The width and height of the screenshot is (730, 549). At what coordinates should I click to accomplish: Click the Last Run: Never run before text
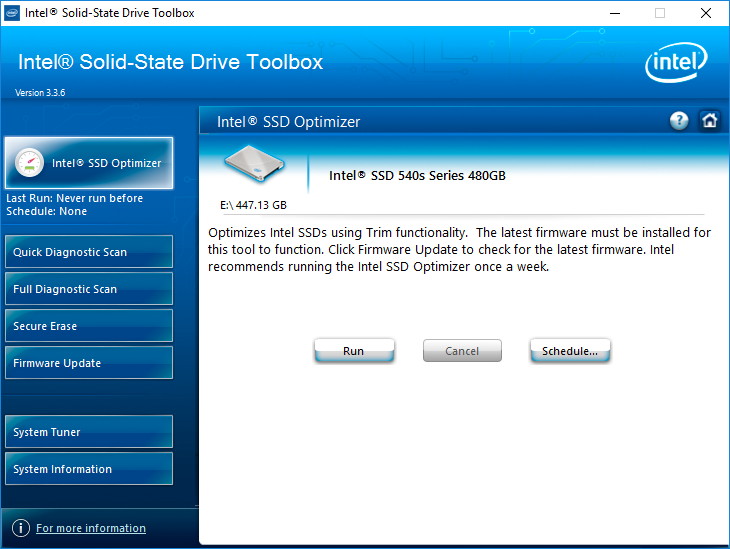point(74,198)
